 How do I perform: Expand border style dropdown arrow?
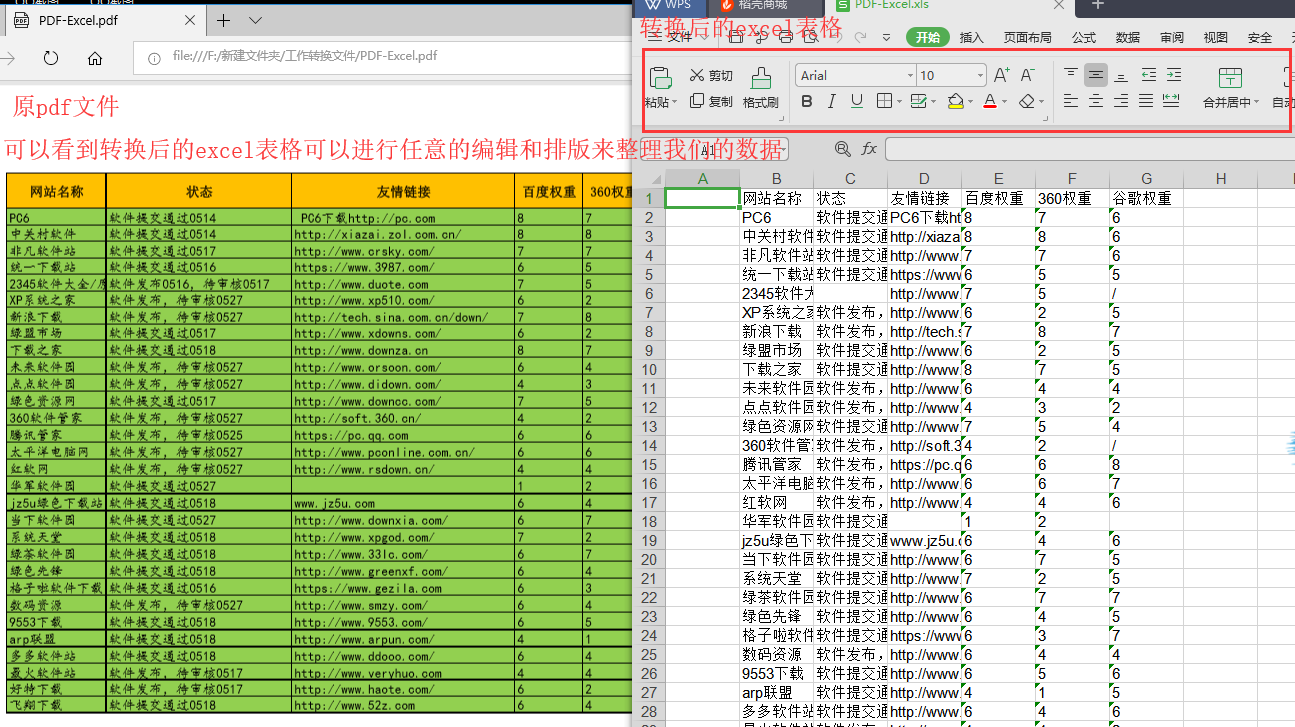point(898,102)
